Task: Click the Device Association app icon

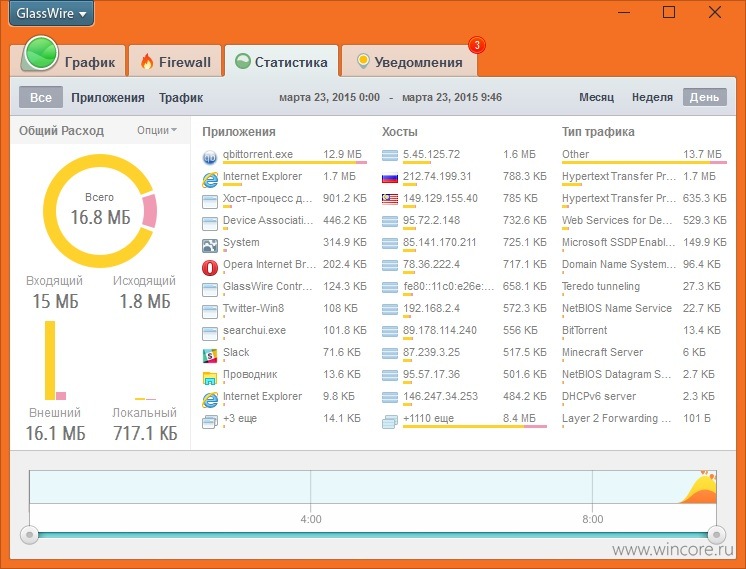Action: 210,223
